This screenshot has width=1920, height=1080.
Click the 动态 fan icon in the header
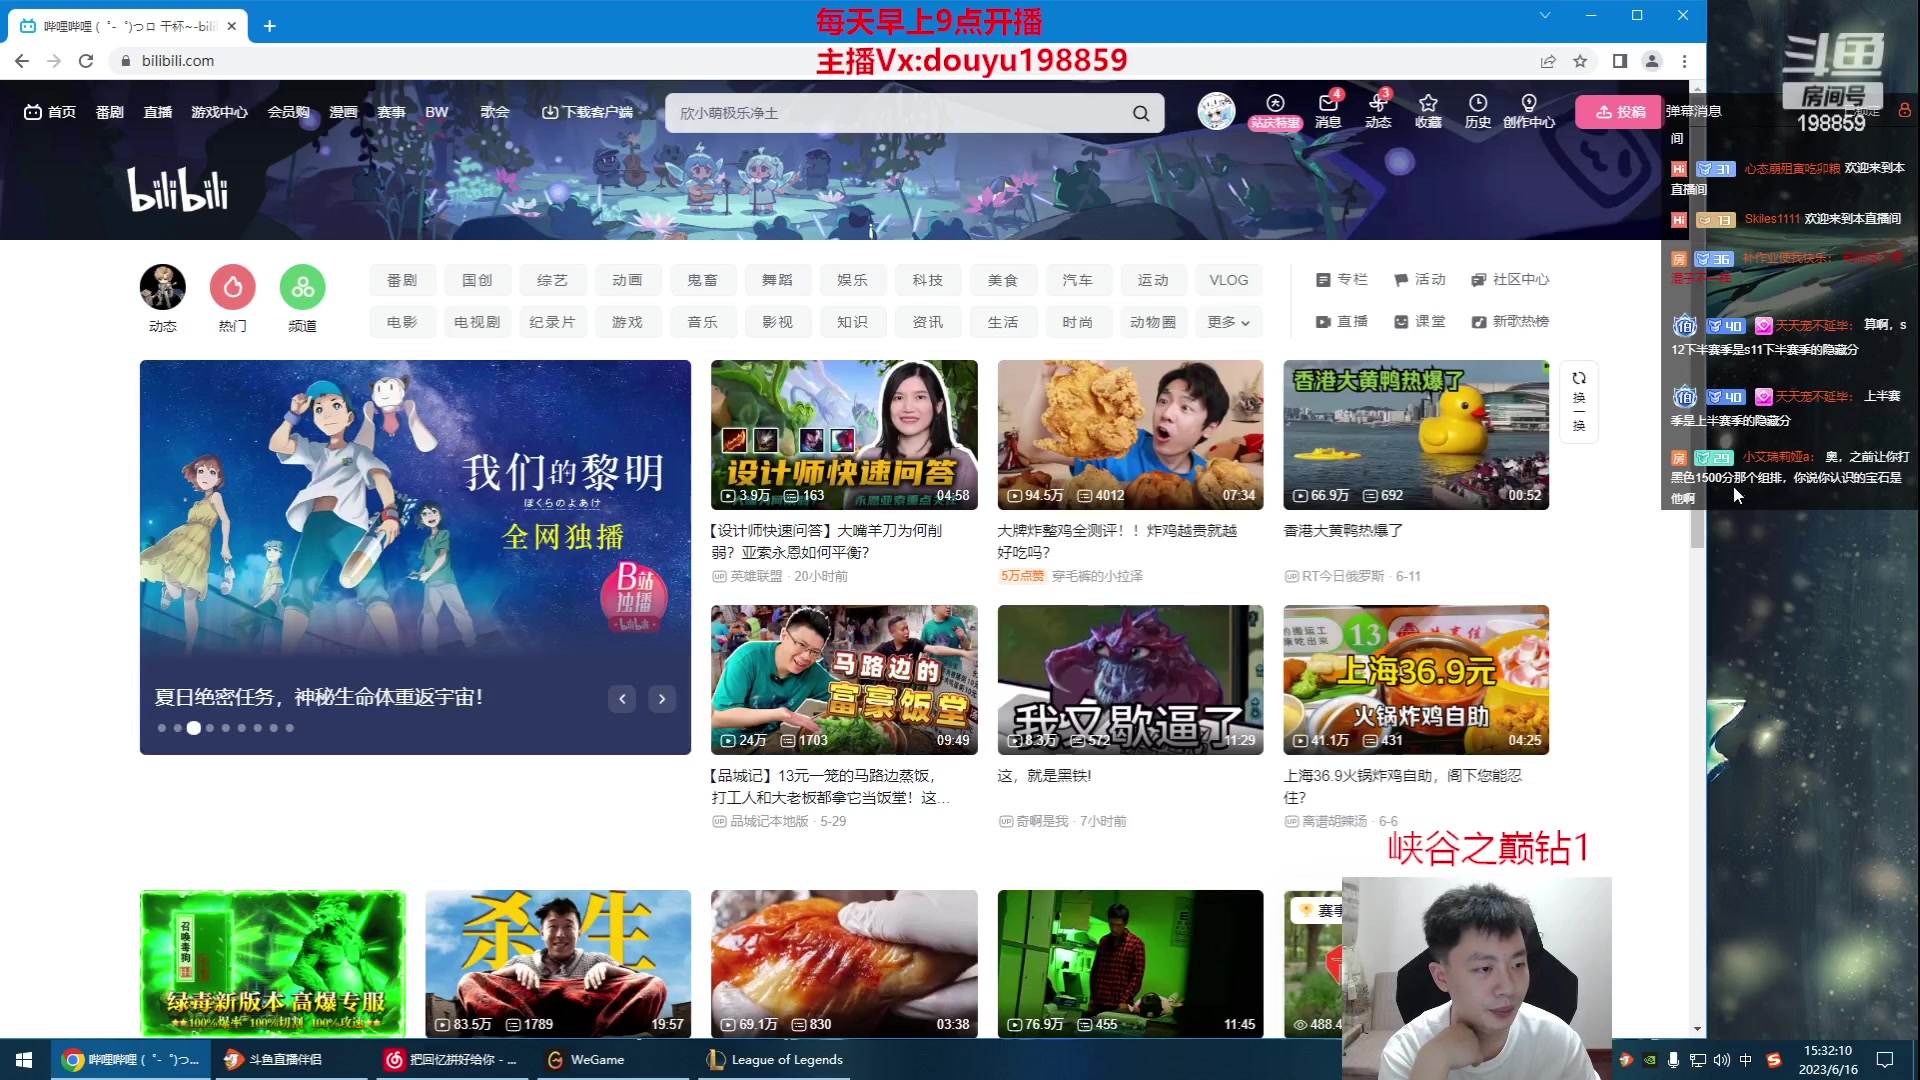(1378, 104)
